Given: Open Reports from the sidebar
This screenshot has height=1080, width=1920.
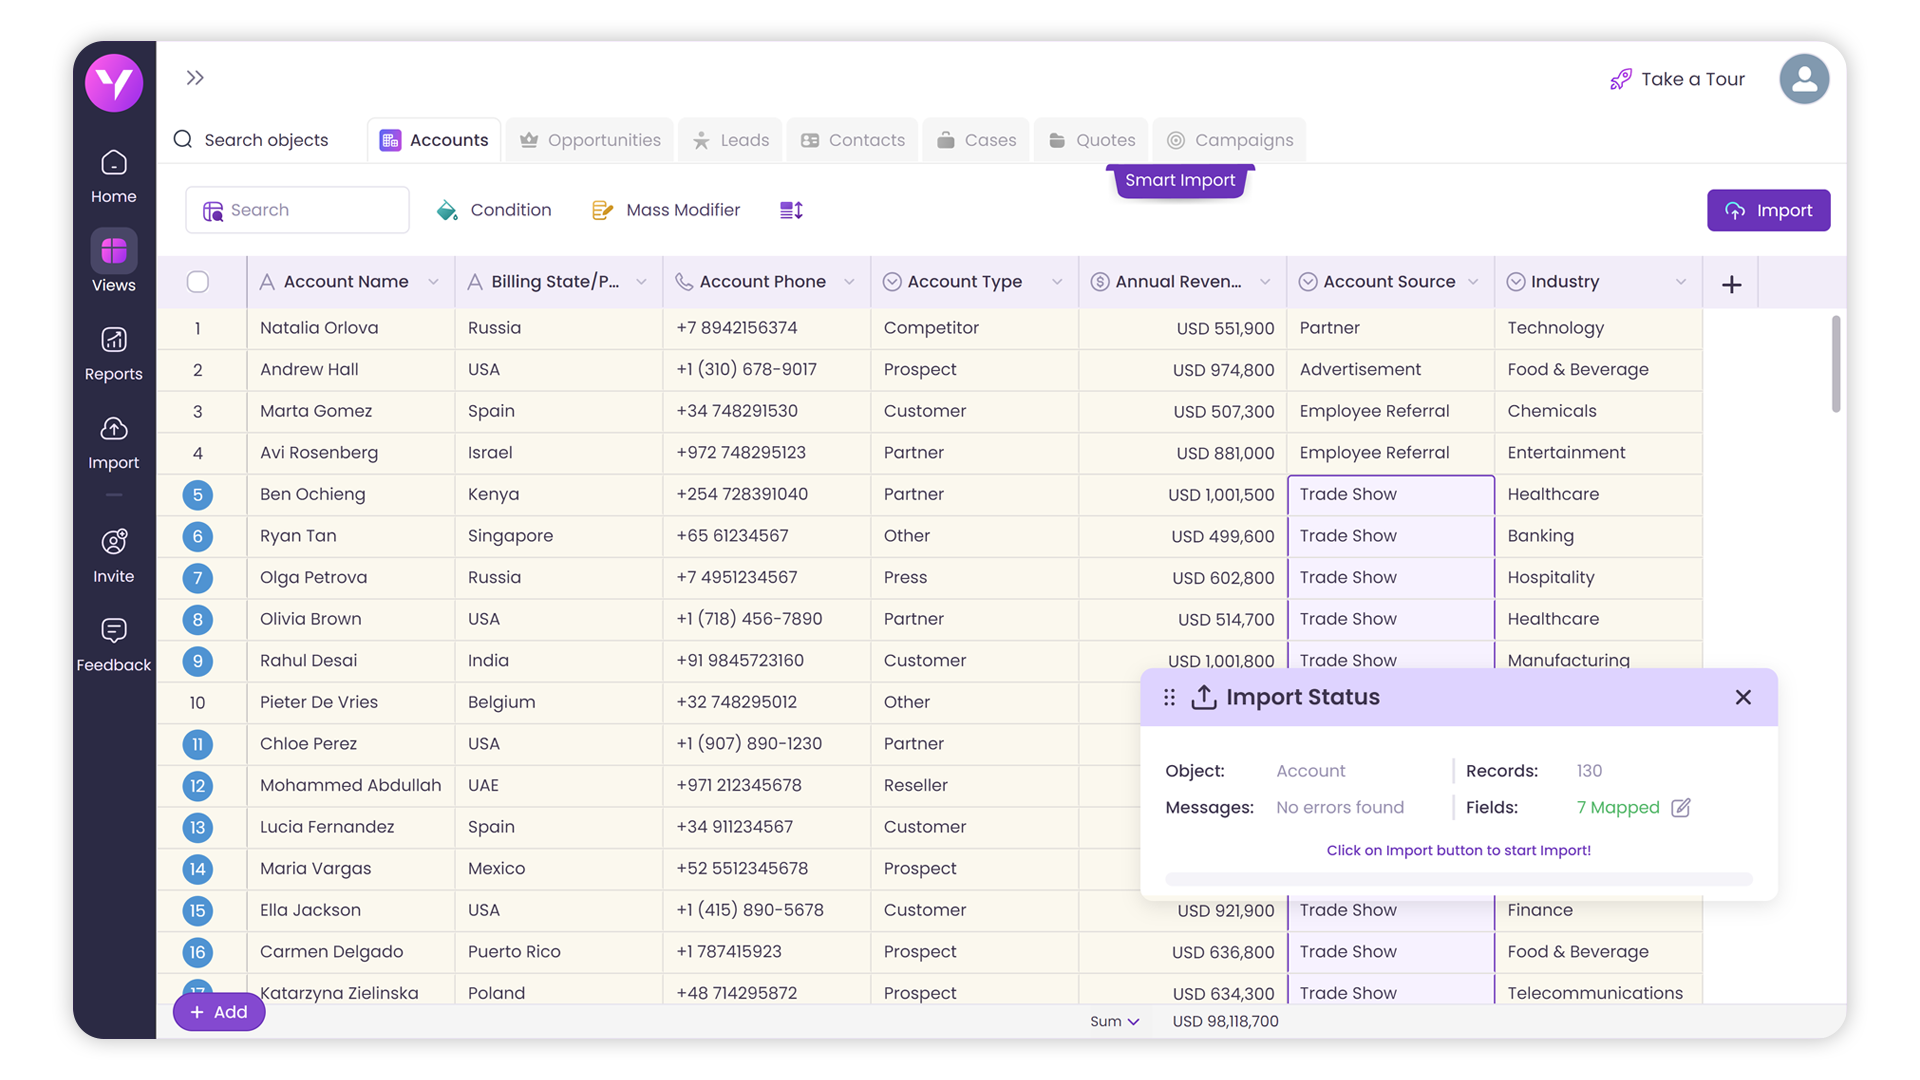Looking at the screenshot, I should click(113, 354).
